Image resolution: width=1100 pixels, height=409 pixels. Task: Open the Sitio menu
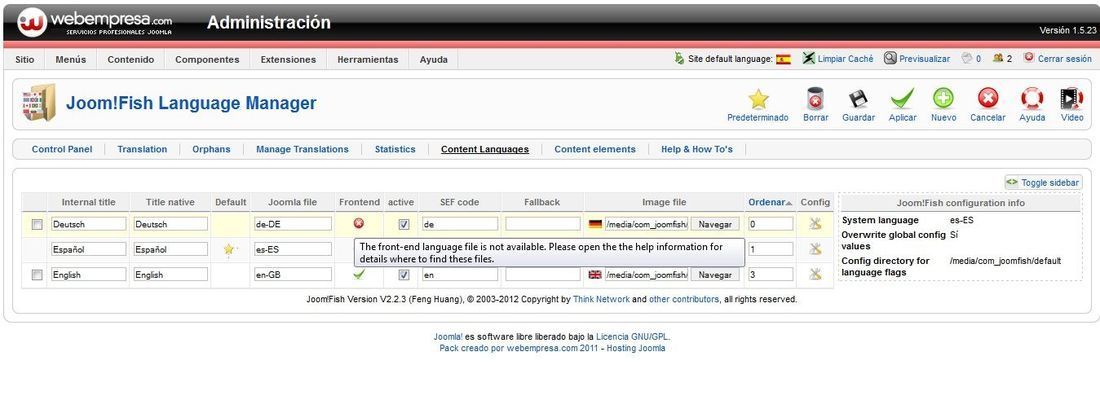click(25, 60)
